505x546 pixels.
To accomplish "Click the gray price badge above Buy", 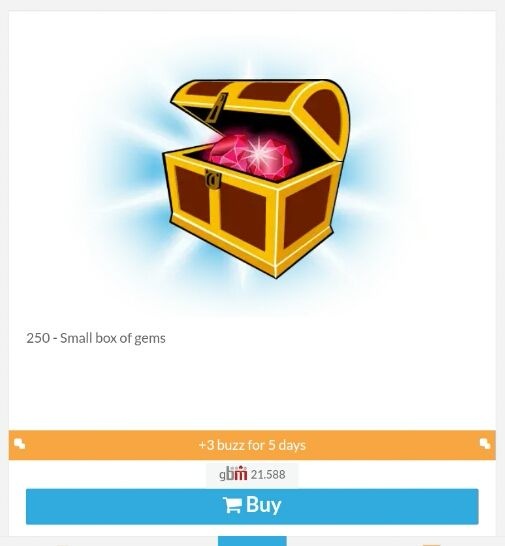I will 252,474.
